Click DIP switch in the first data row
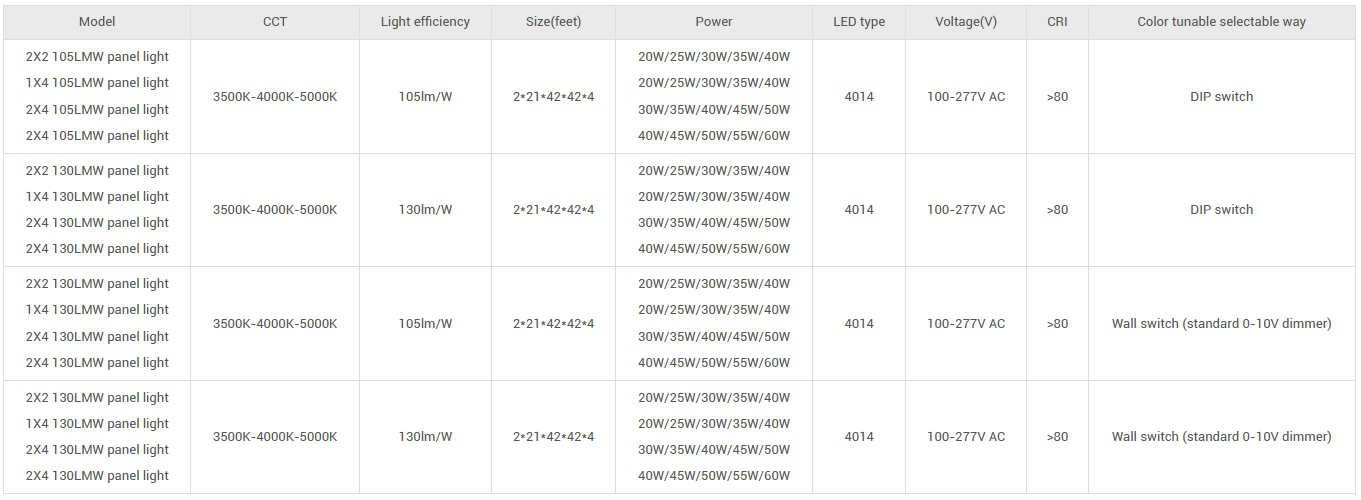Image resolution: width=1361 pixels, height=500 pixels. 1221,97
